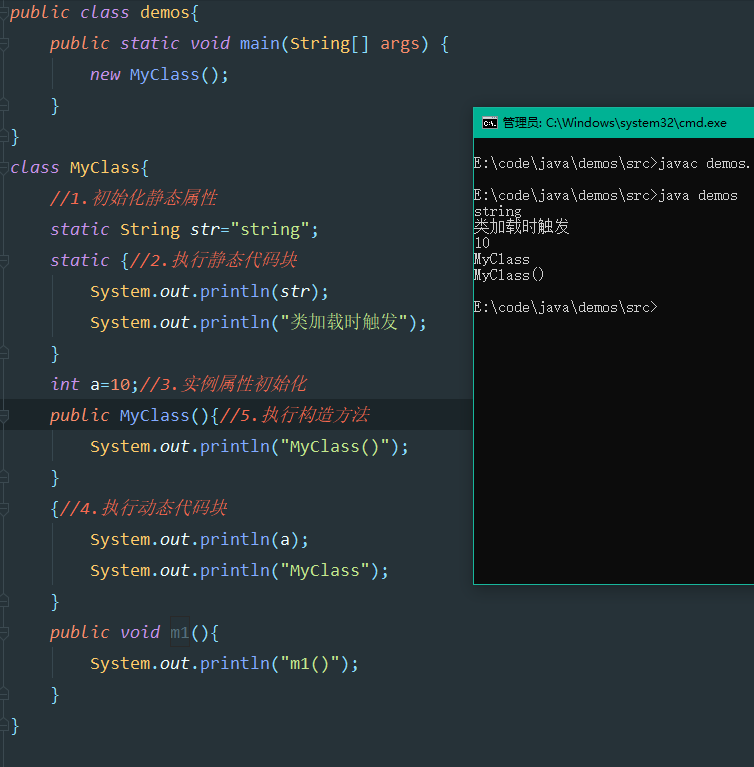Click the comment '//4.执行动态代码块'
The width and height of the screenshot is (754, 767).
pyautogui.click(x=143, y=509)
